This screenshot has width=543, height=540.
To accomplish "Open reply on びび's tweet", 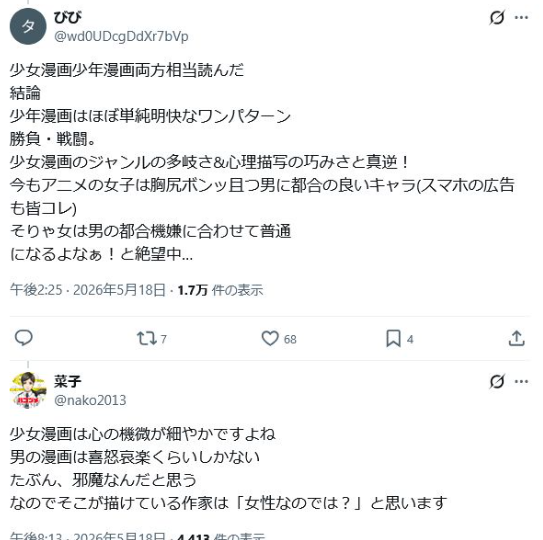I will click(24, 338).
